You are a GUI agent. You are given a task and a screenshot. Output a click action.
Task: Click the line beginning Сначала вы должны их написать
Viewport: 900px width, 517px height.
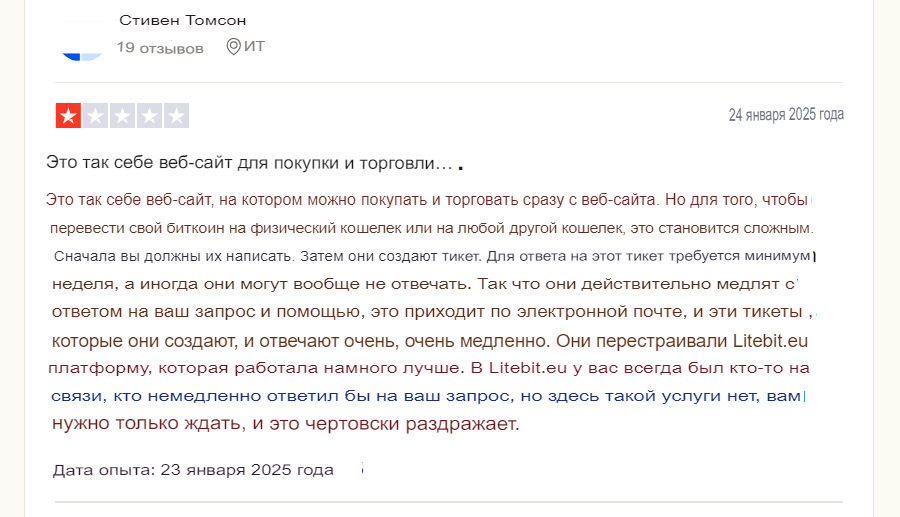(432, 256)
